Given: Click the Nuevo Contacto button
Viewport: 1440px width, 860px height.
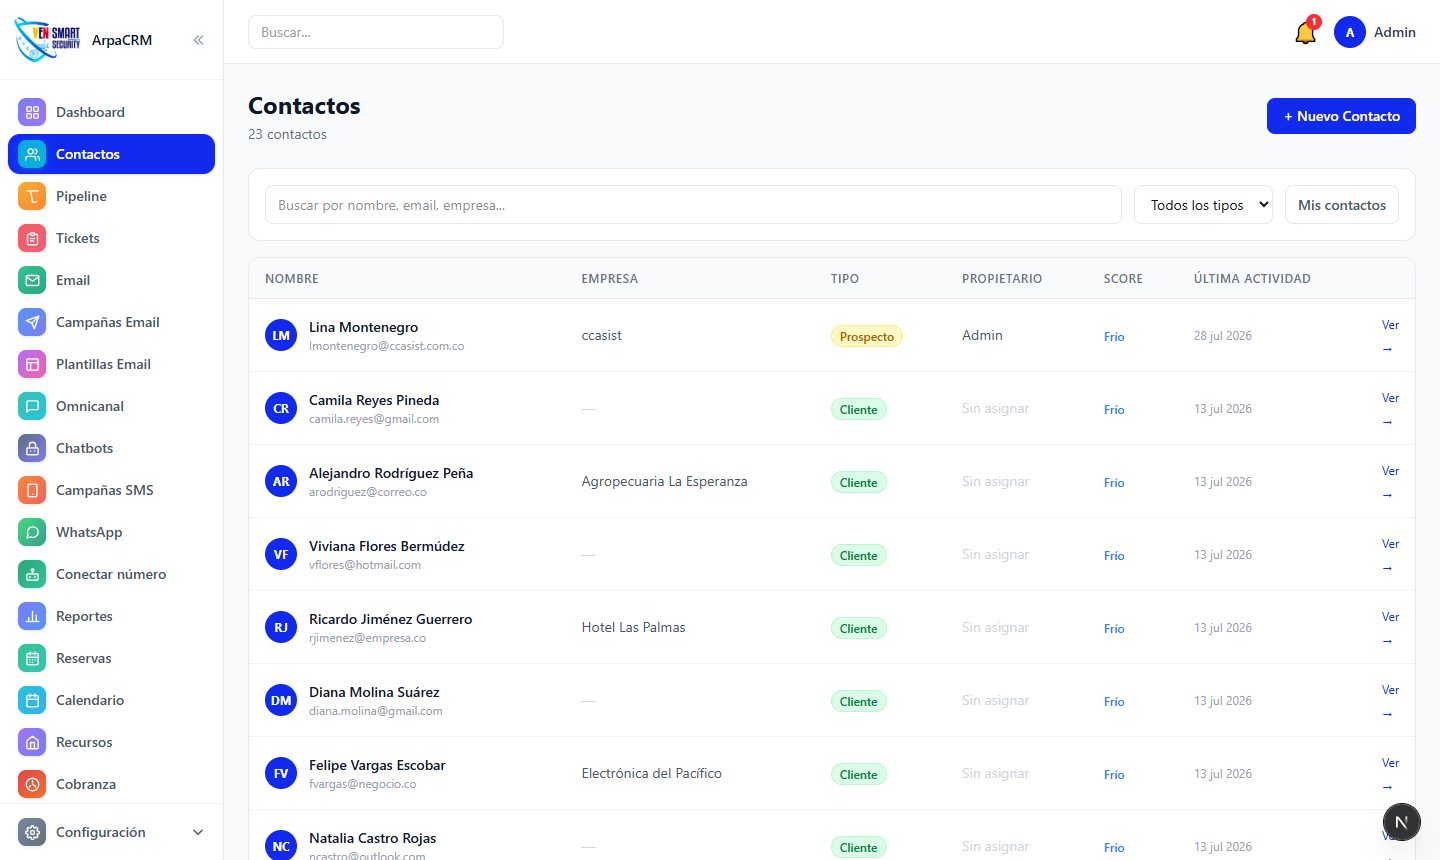Looking at the screenshot, I should pyautogui.click(x=1341, y=116).
